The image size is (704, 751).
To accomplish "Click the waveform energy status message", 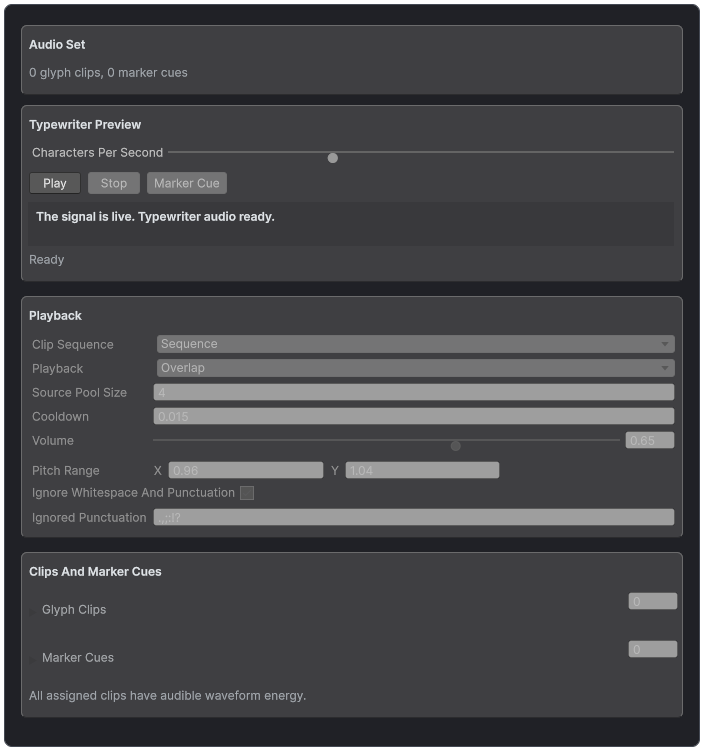I will (167, 695).
